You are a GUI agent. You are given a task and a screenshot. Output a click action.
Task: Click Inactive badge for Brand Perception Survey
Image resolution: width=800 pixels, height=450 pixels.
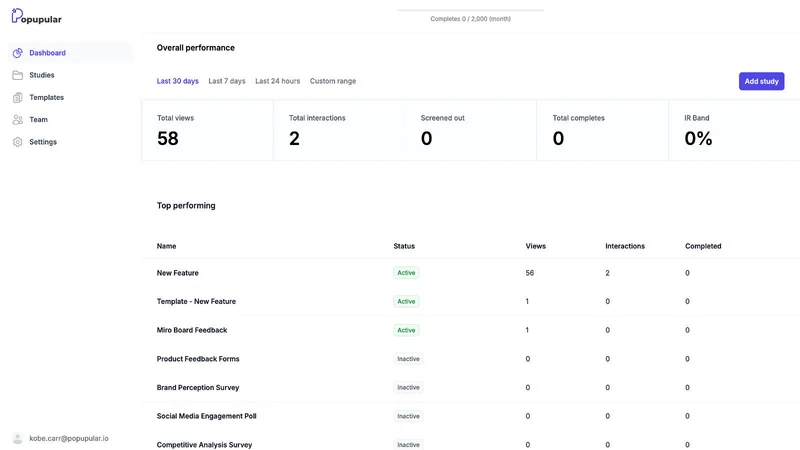coord(408,388)
